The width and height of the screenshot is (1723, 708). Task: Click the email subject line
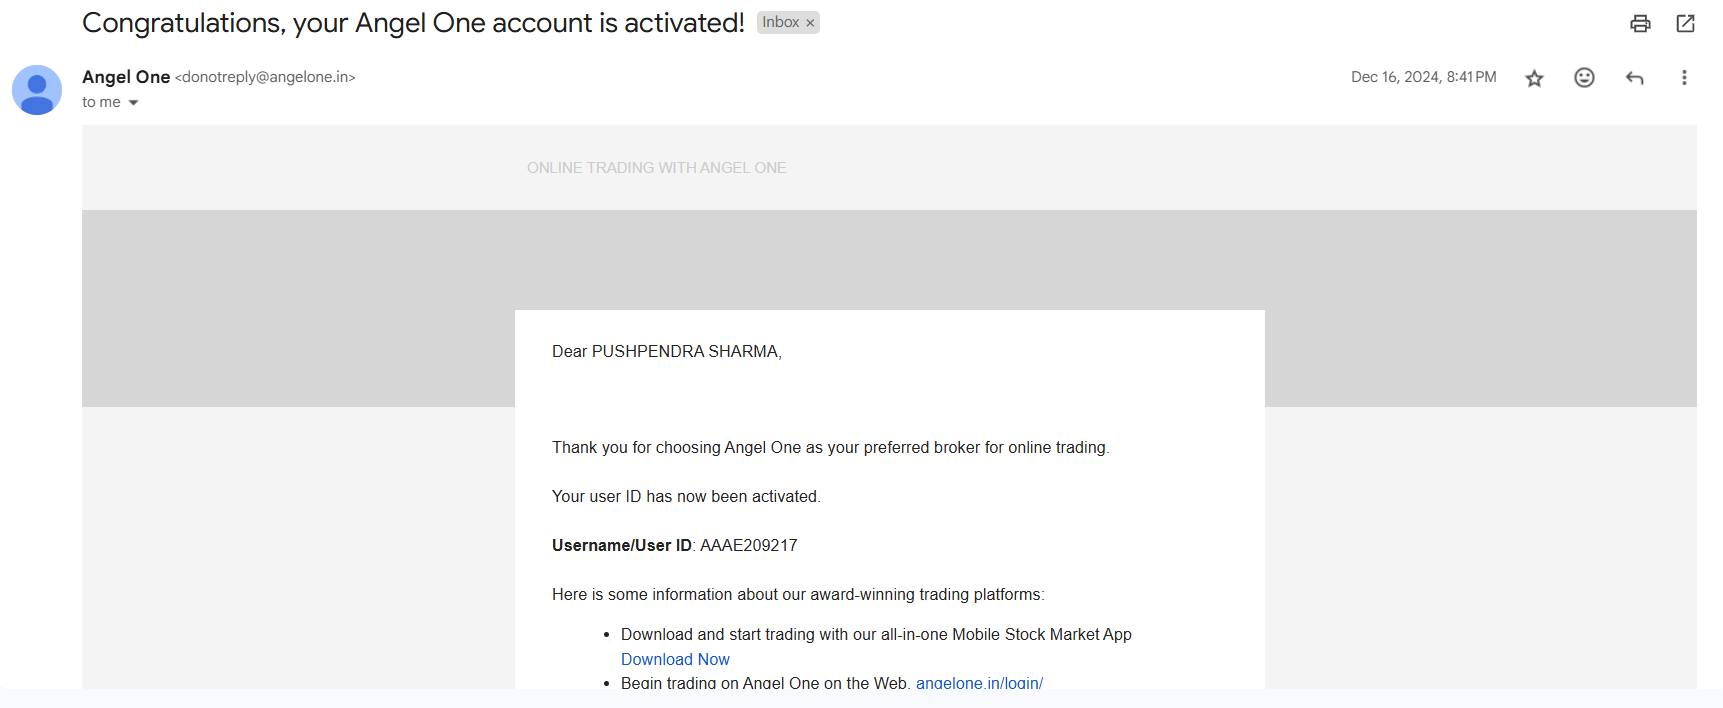[x=413, y=23]
